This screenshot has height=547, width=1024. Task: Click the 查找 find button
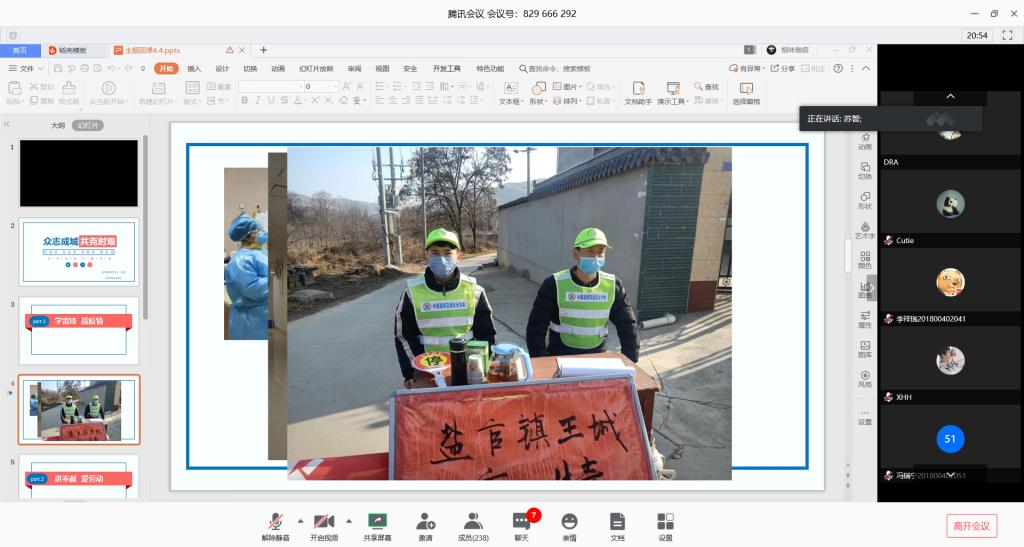[x=707, y=86]
